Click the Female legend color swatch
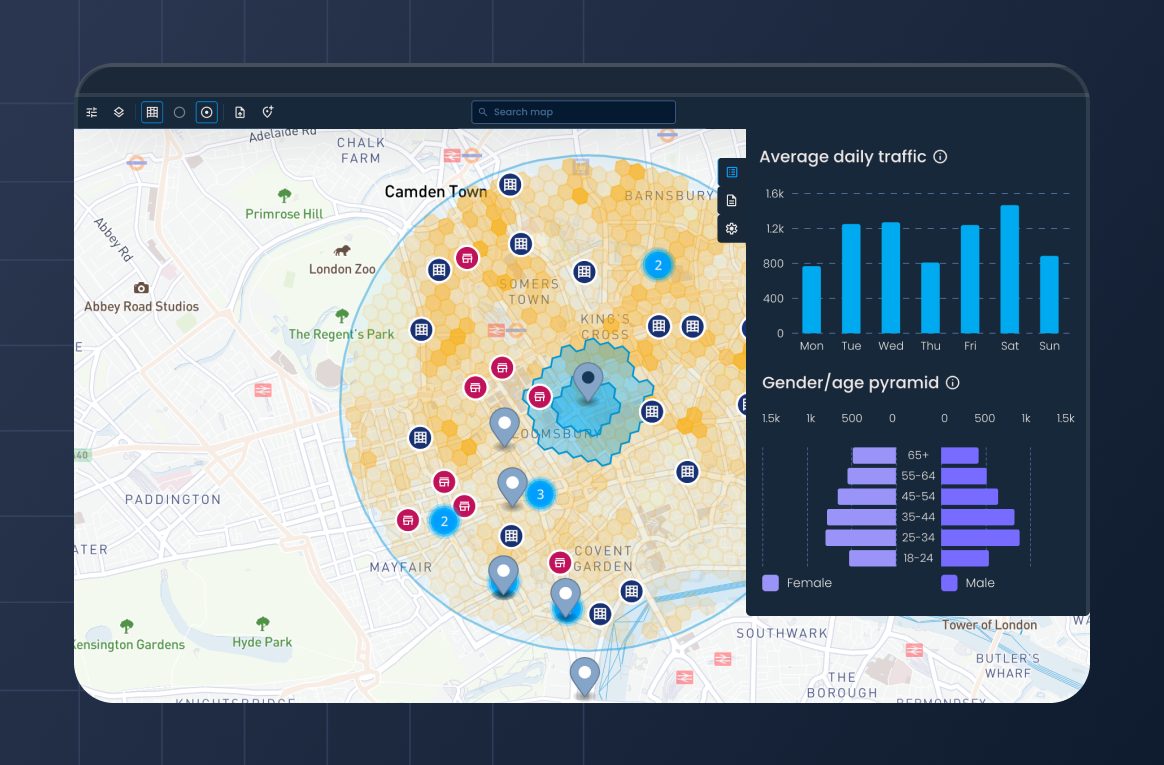 point(771,582)
